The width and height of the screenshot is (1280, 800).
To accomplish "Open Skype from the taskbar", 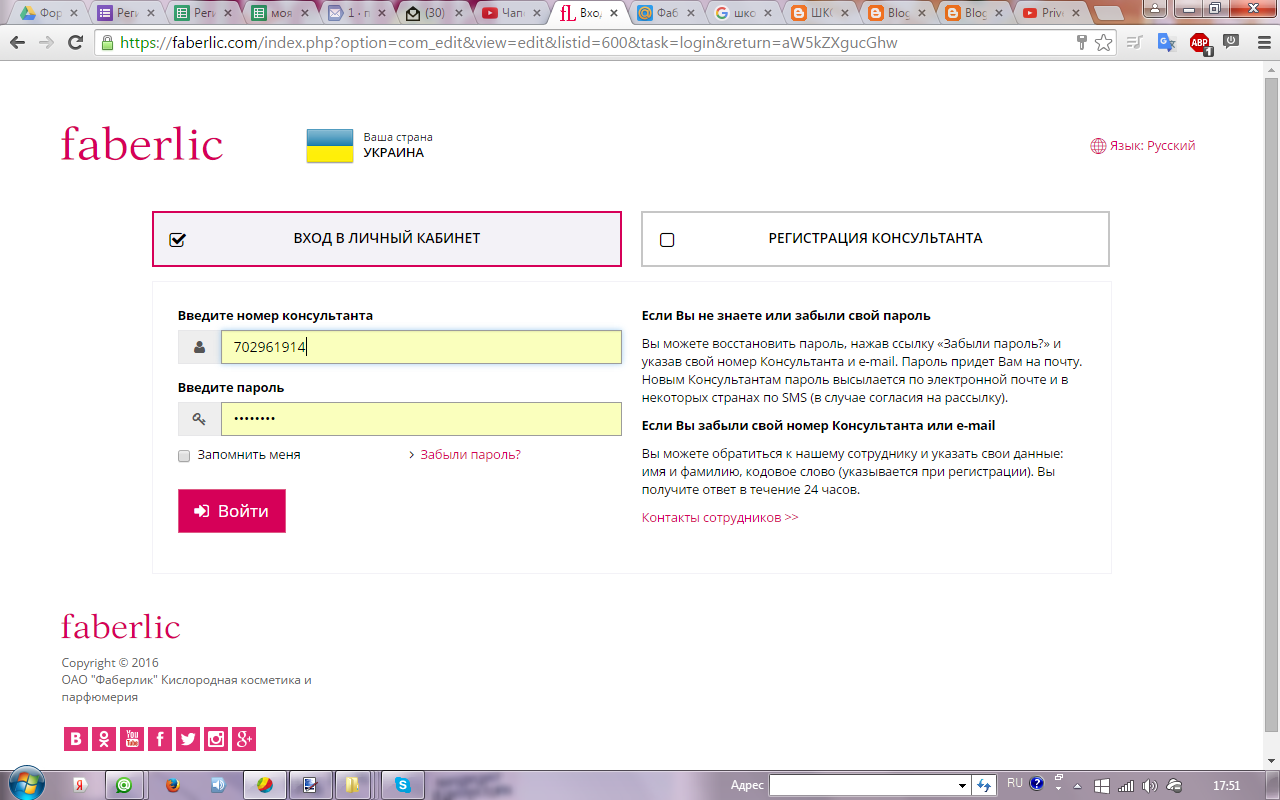I will pos(403,785).
